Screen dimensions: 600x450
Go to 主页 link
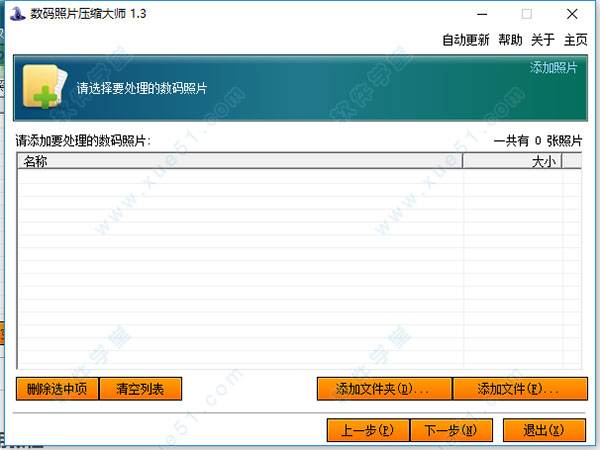point(576,40)
